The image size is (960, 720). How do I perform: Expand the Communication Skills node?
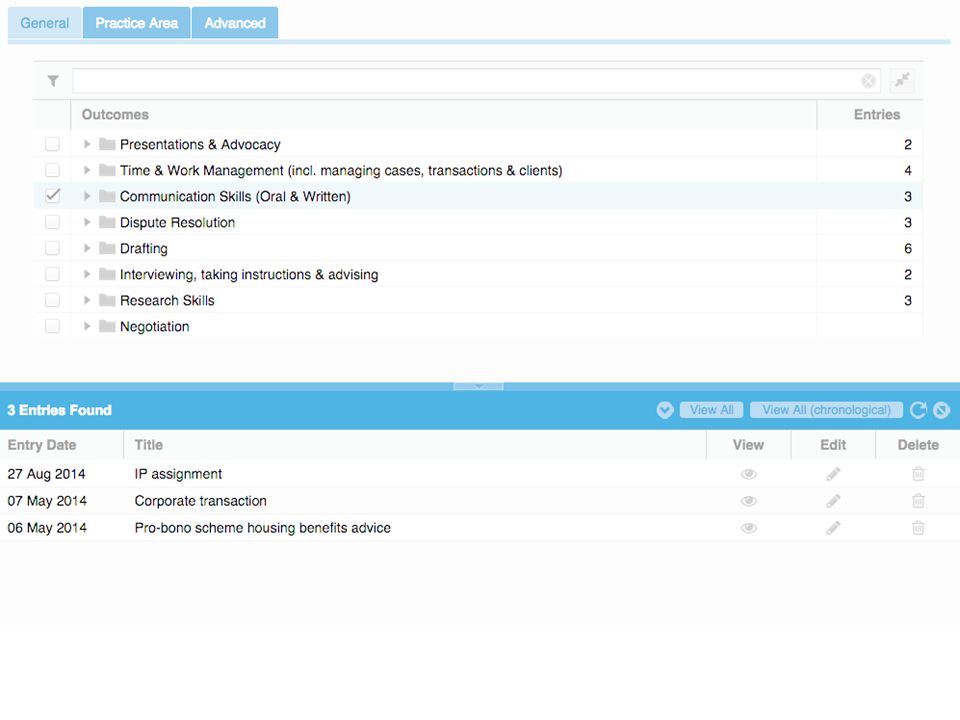click(x=87, y=197)
